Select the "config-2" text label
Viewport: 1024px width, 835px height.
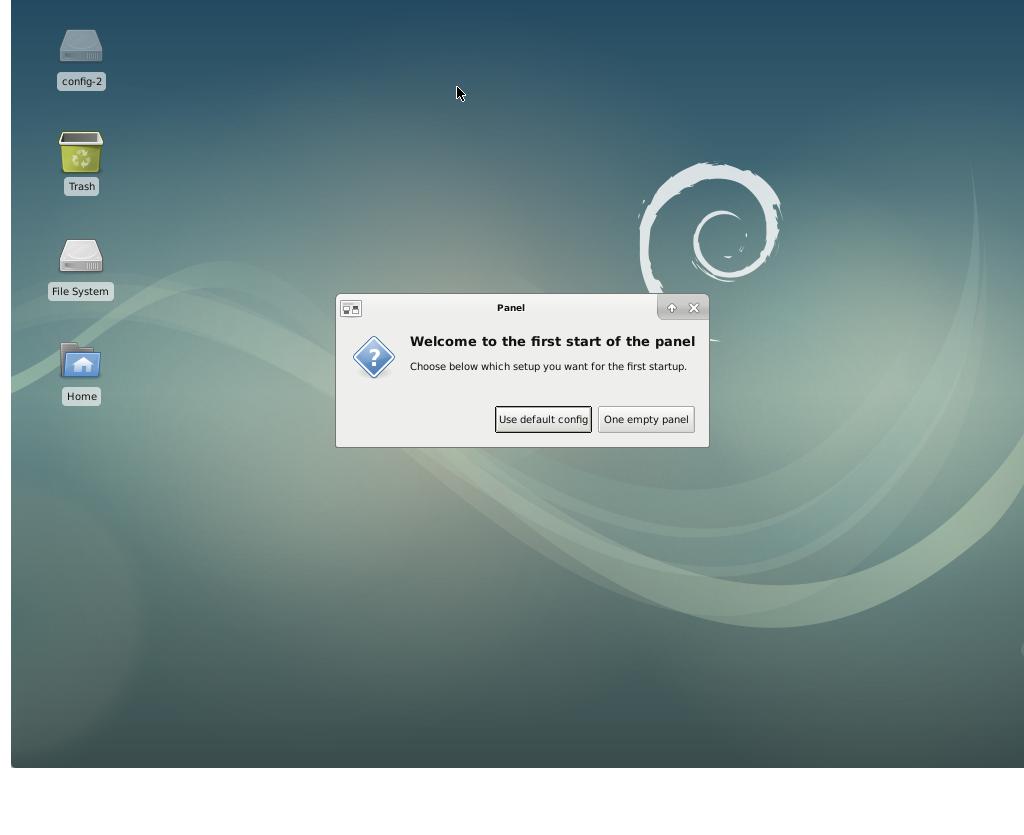tap(81, 82)
